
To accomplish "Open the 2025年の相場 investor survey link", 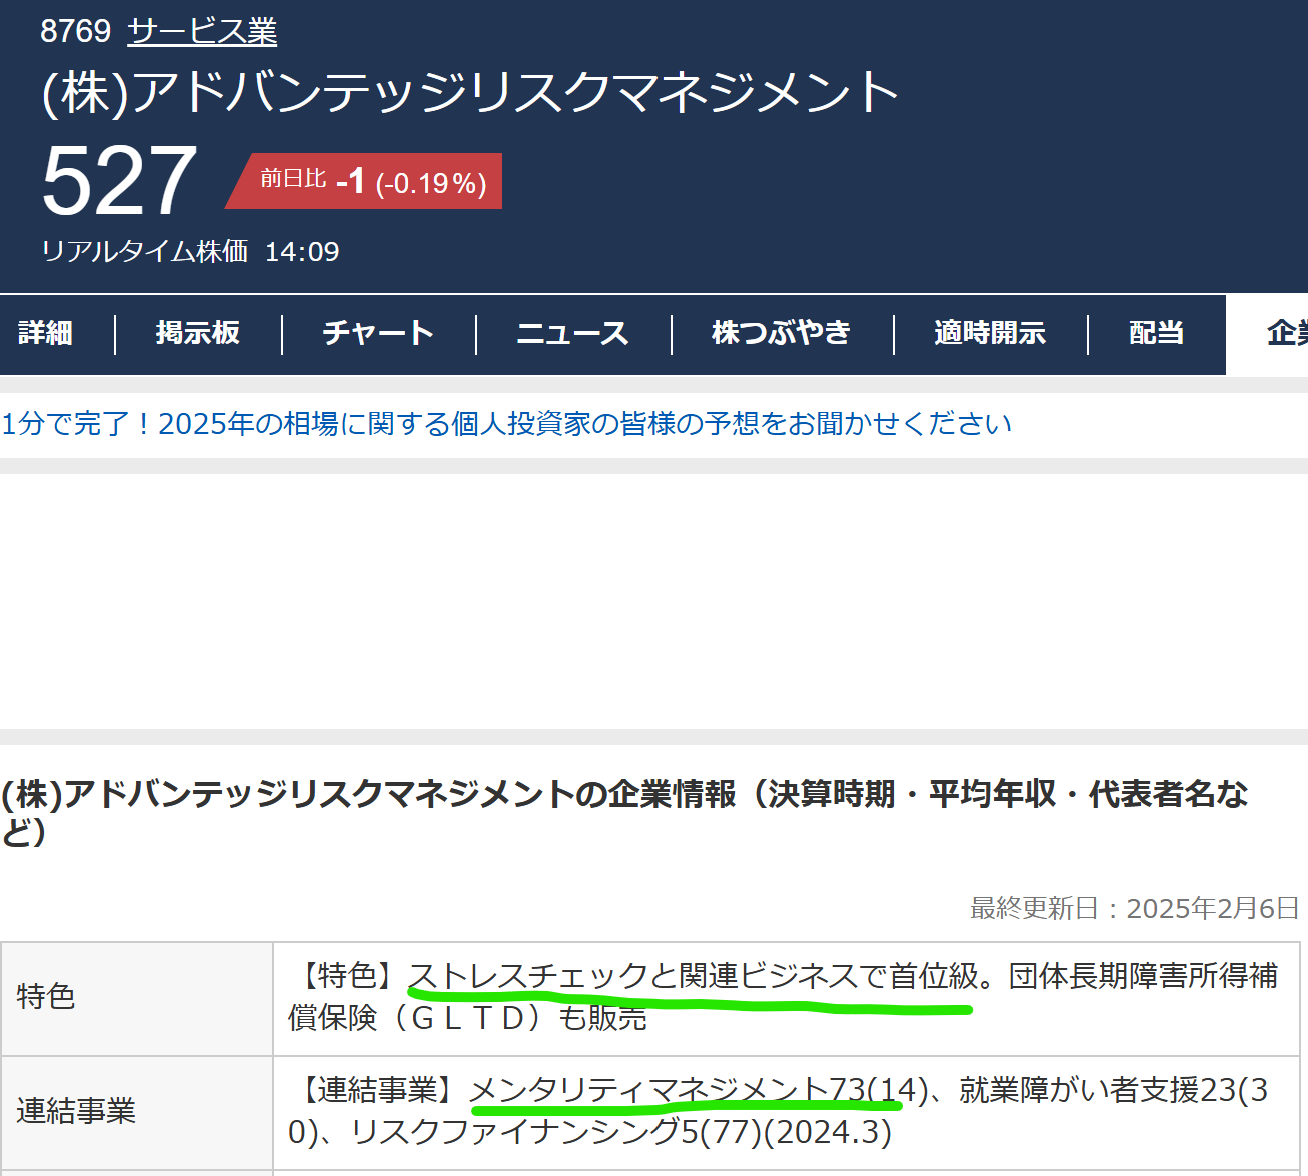I will pos(506,424).
